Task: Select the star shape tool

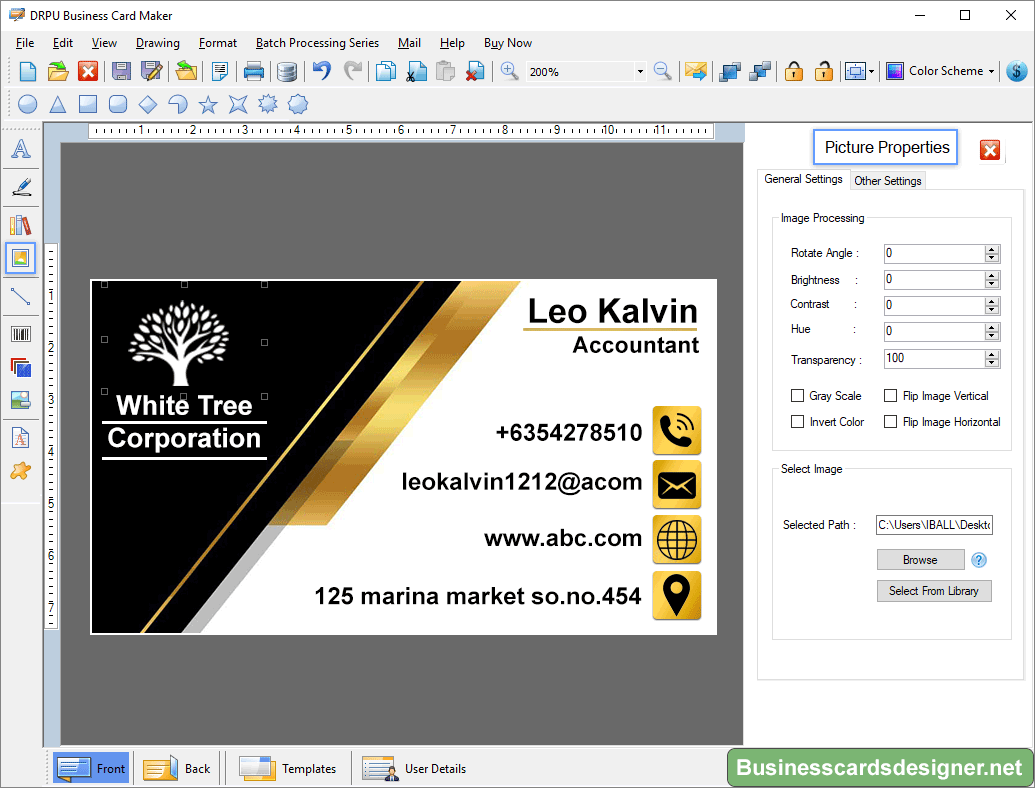Action: pyautogui.click(x=208, y=104)
